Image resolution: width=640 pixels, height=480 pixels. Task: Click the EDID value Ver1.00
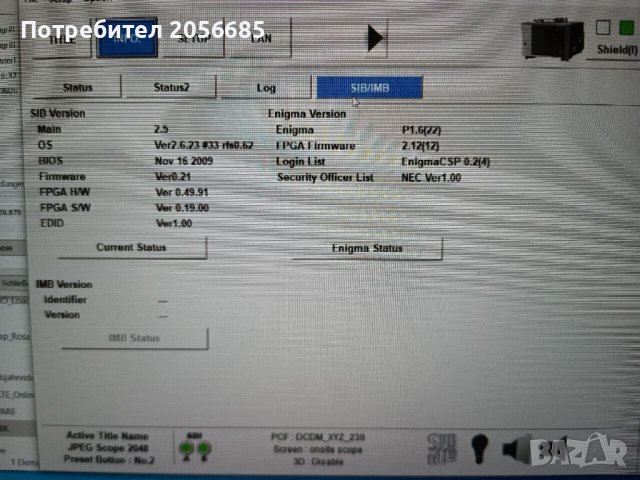point(174,223)
